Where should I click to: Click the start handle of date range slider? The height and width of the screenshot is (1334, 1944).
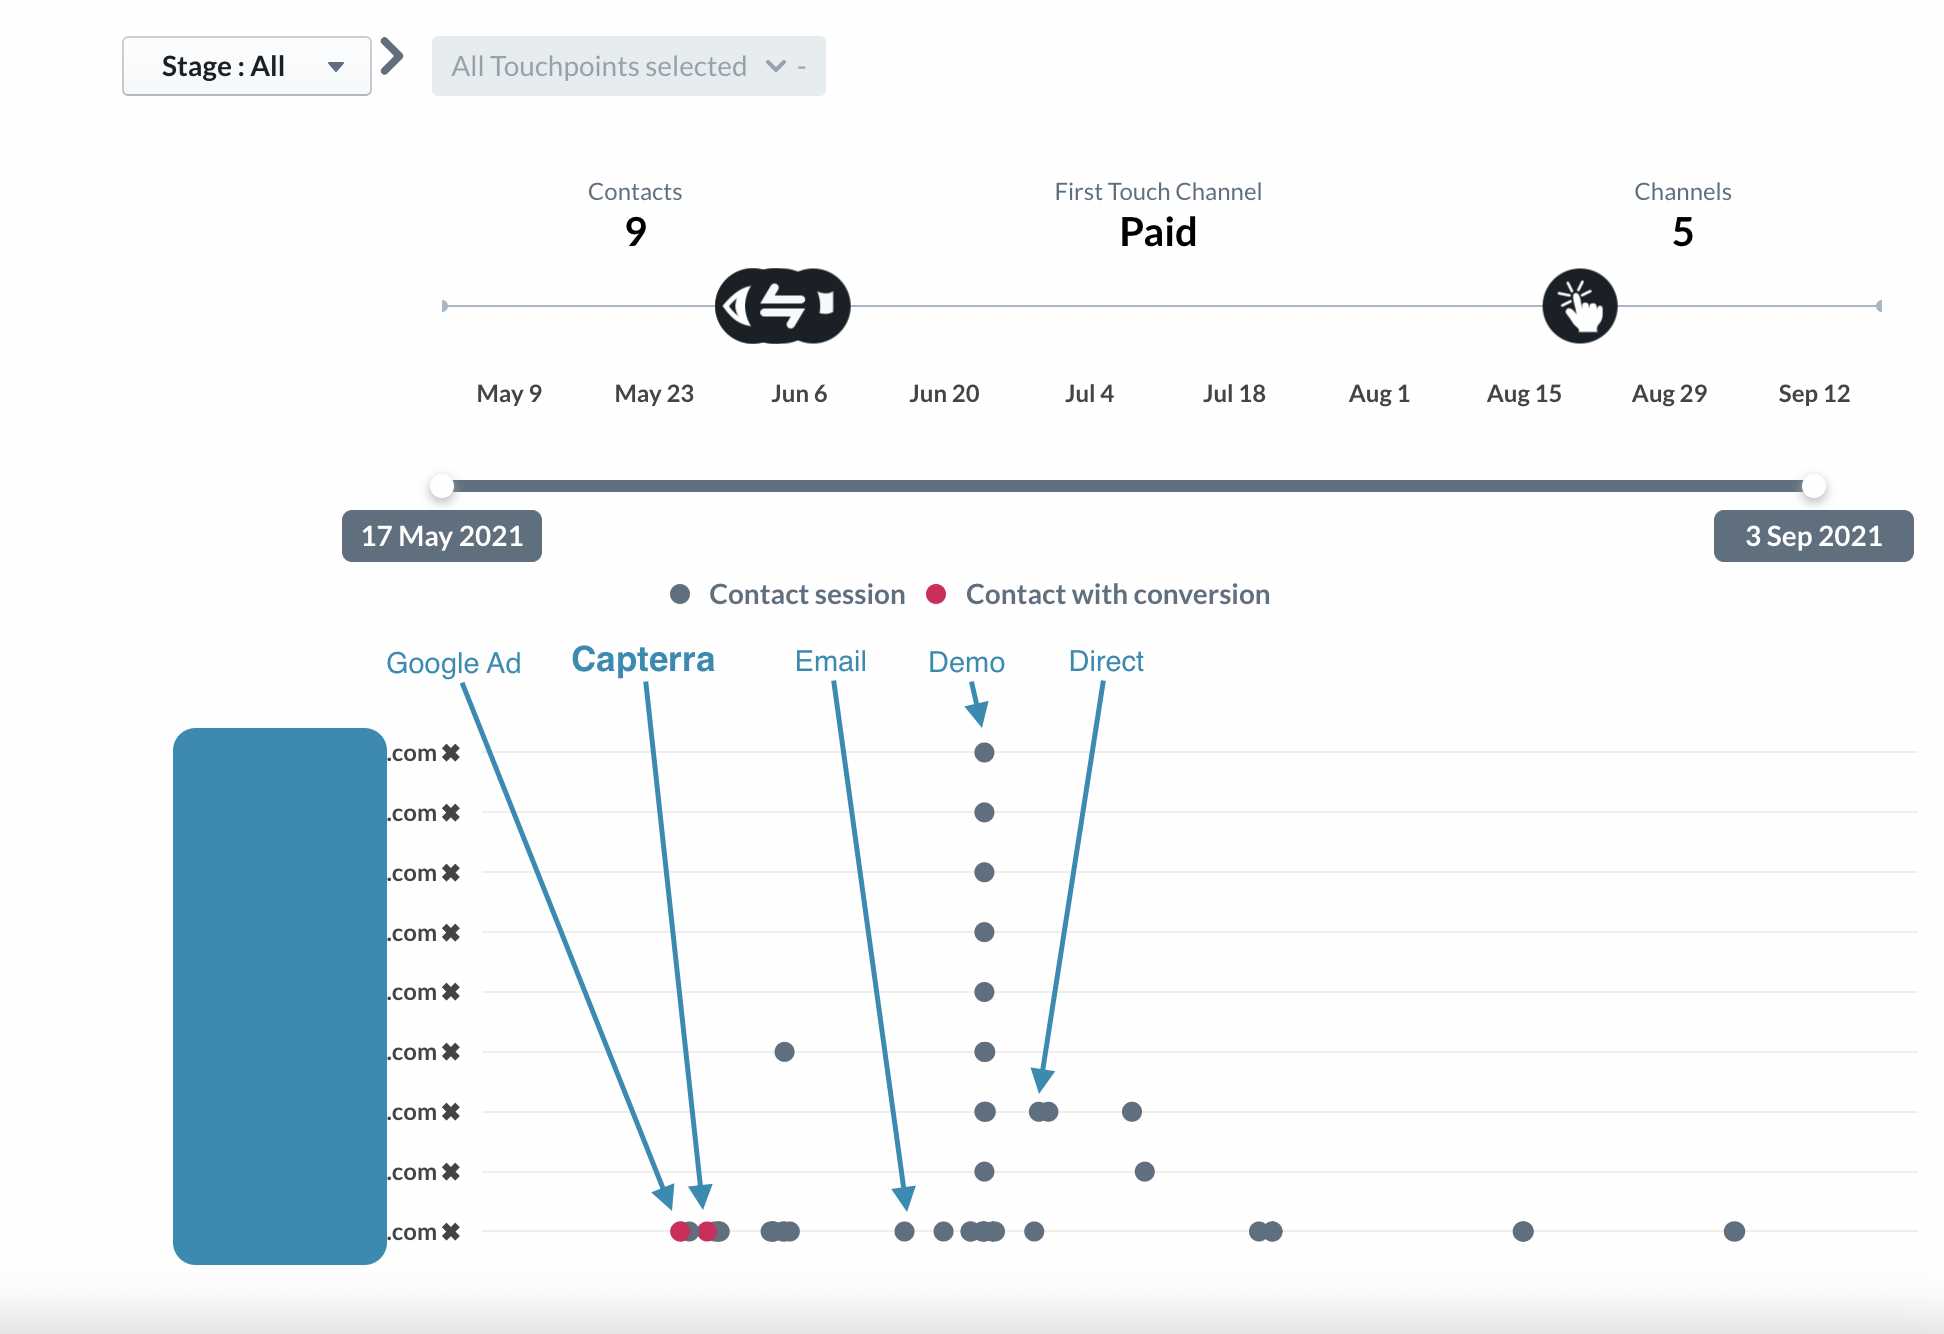(442, 486)
